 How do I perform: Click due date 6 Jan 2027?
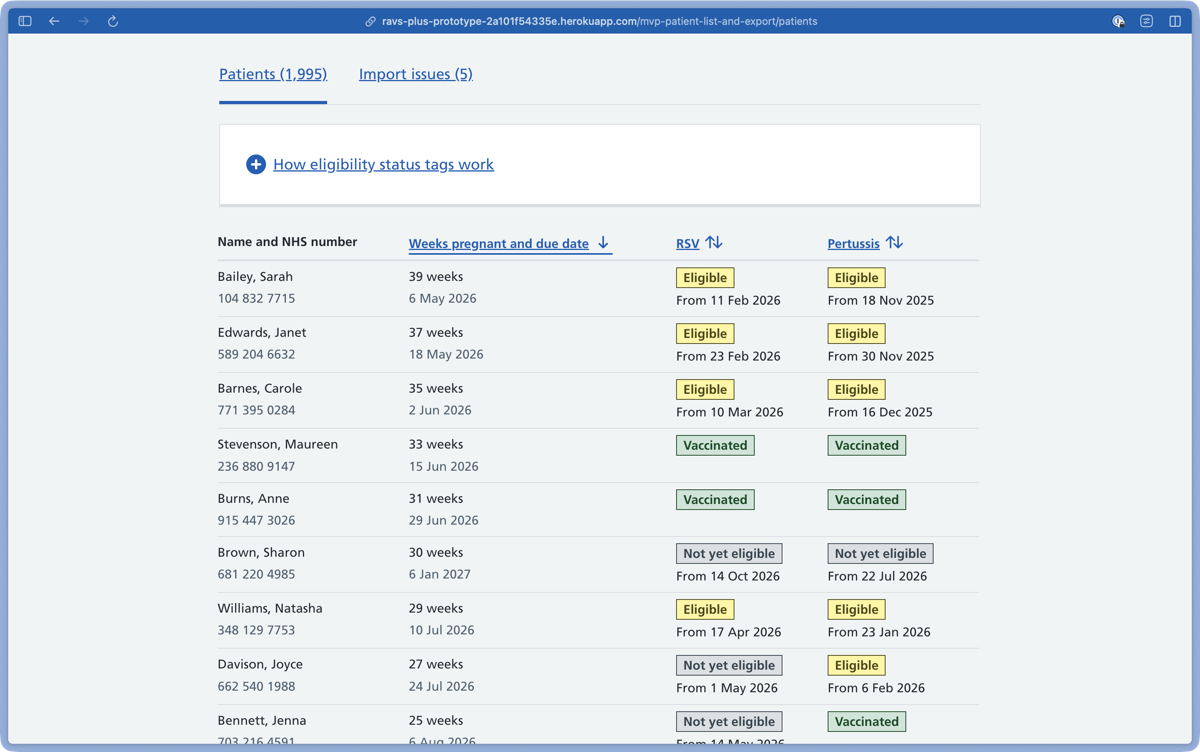pyautogui.click(x=440, y=575)
